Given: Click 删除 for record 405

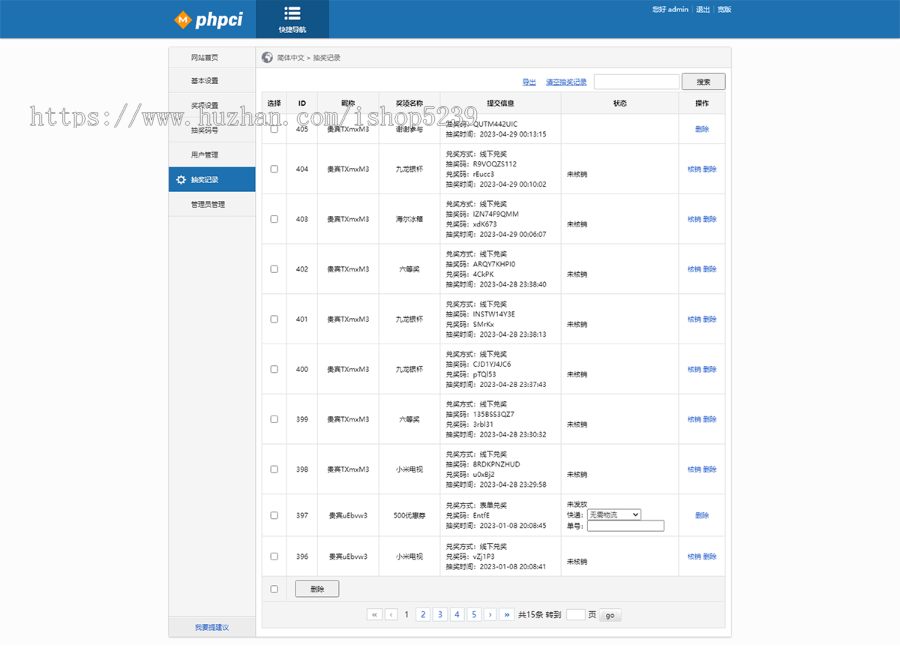Looking at the screenshot, I should tap(701, 129).
